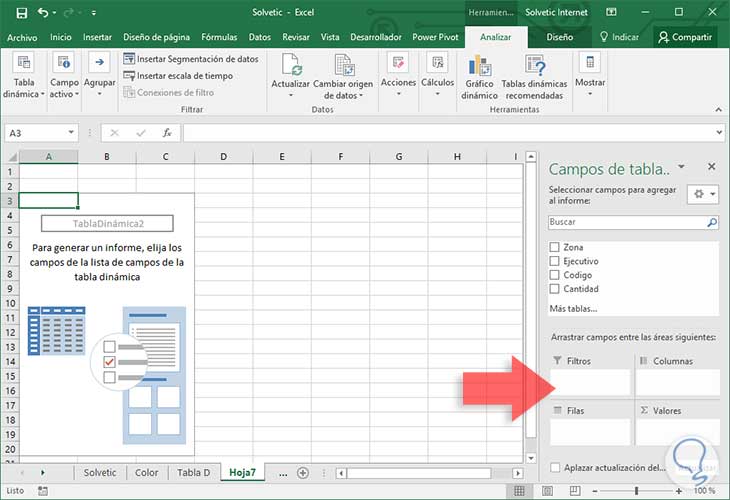
Task: Enable the Ejecutivo field checkbox
Action: pos(555,261)
